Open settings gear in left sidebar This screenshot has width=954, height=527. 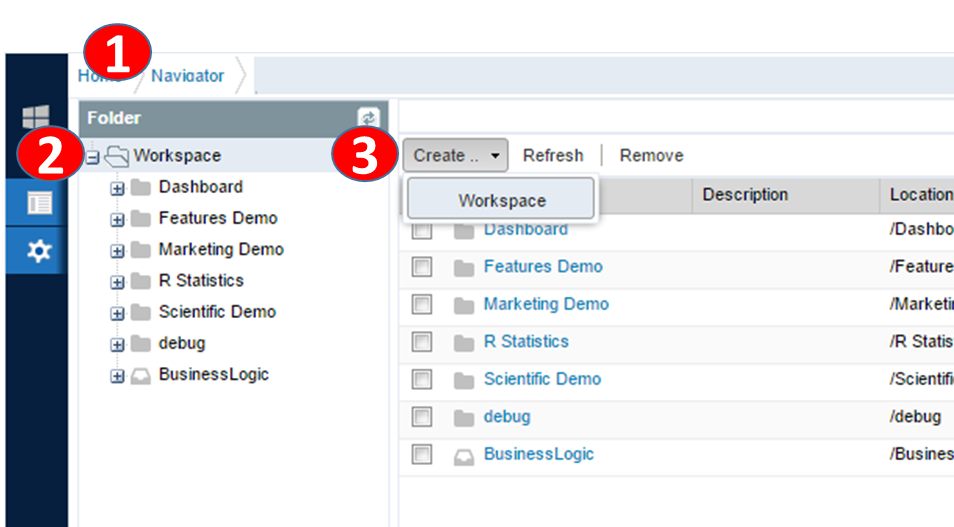coord(39,251)
